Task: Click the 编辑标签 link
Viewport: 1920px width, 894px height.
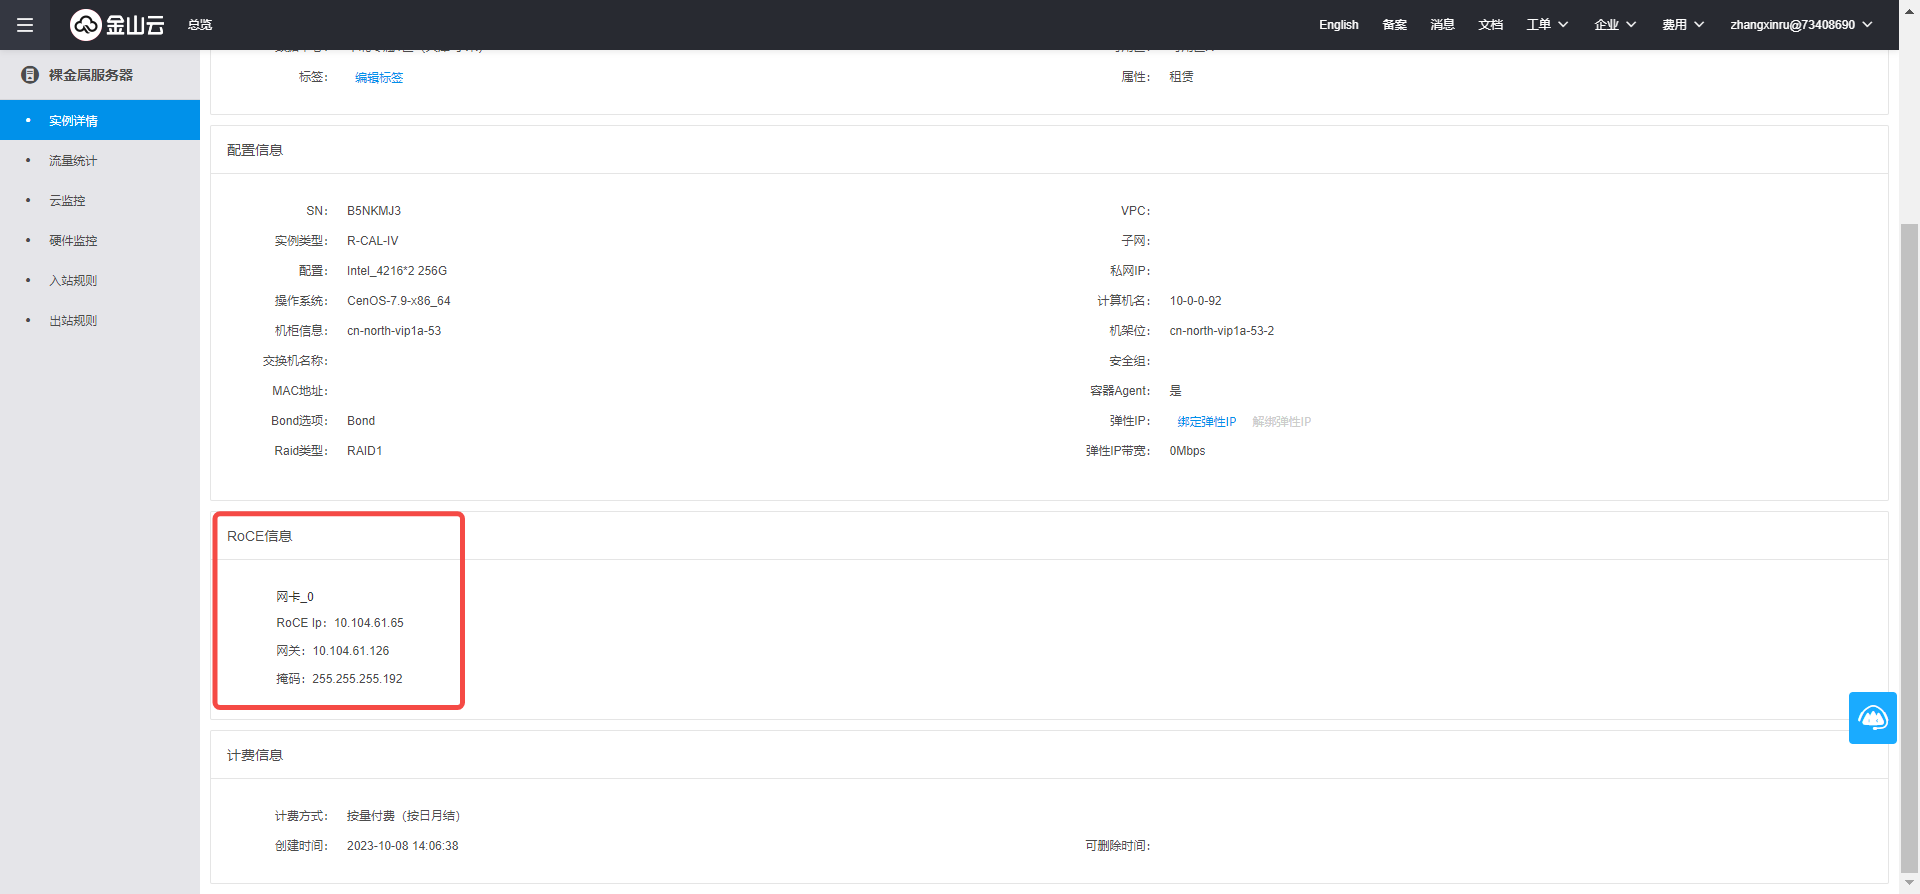Action: [x=379, y=78]
